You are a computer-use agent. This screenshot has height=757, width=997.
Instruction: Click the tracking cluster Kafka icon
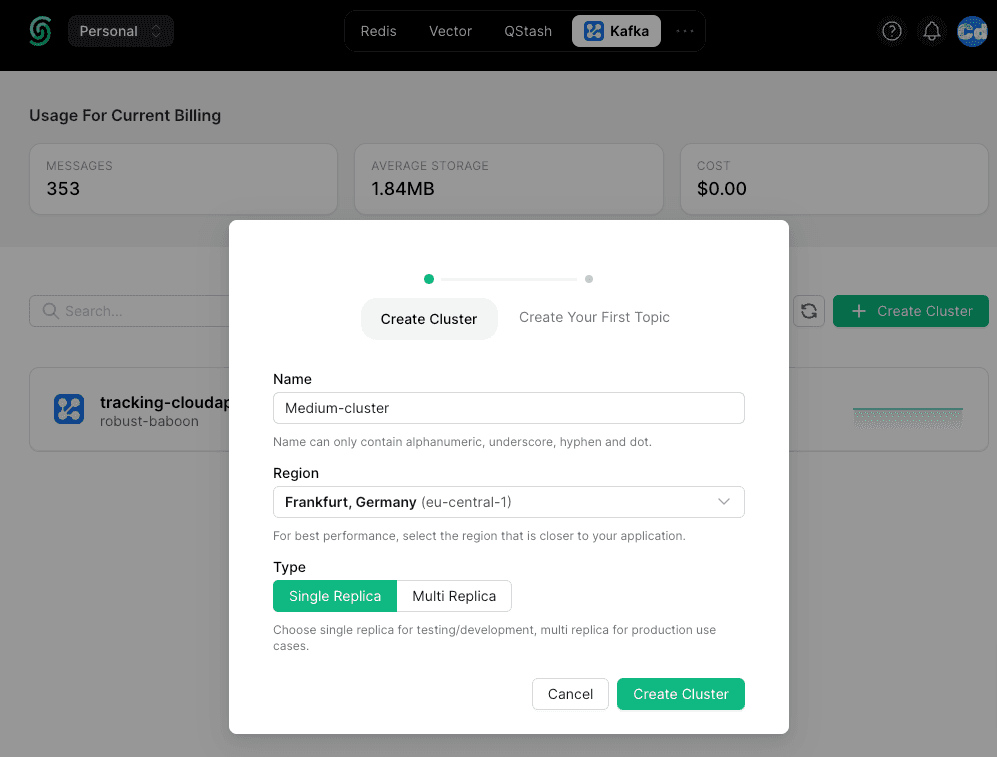pos(69,409)
